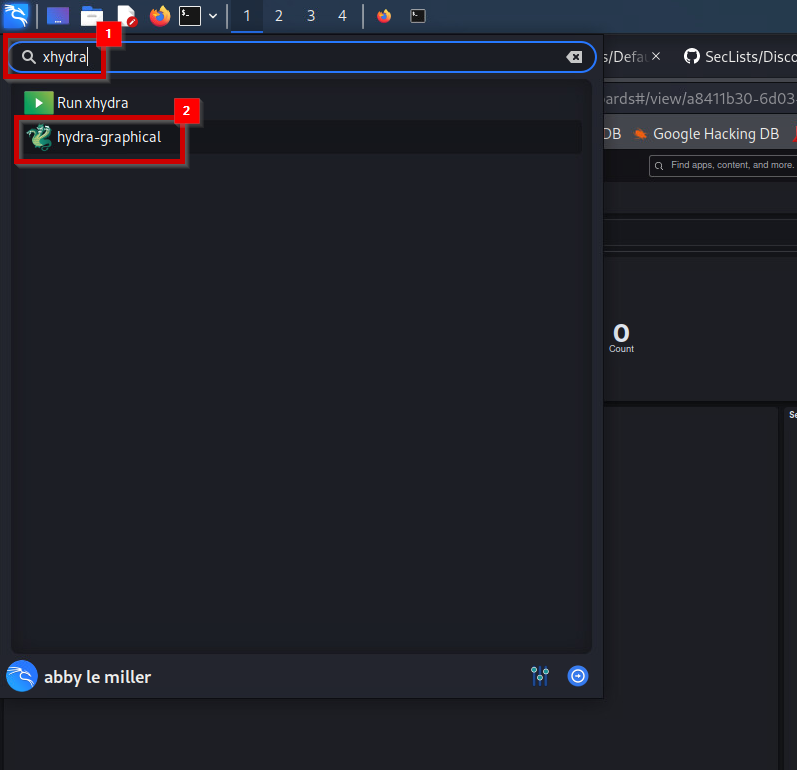Click the terminal window button in taskbar
This screenshot has height=770, width=797.
click(418, 16)
